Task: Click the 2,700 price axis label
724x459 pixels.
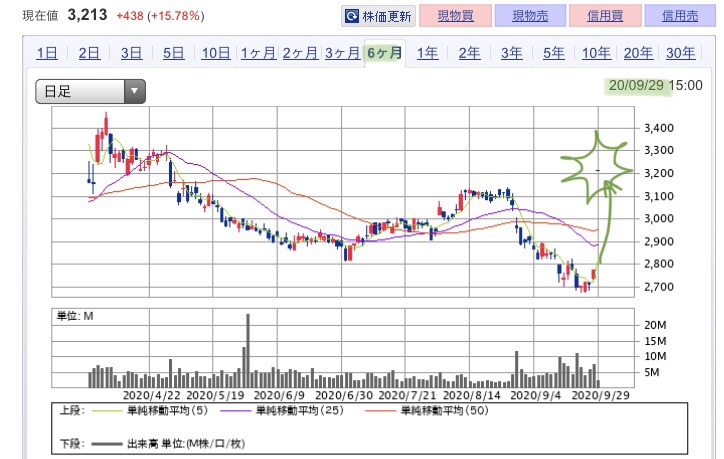Action: tap(659, 287)
